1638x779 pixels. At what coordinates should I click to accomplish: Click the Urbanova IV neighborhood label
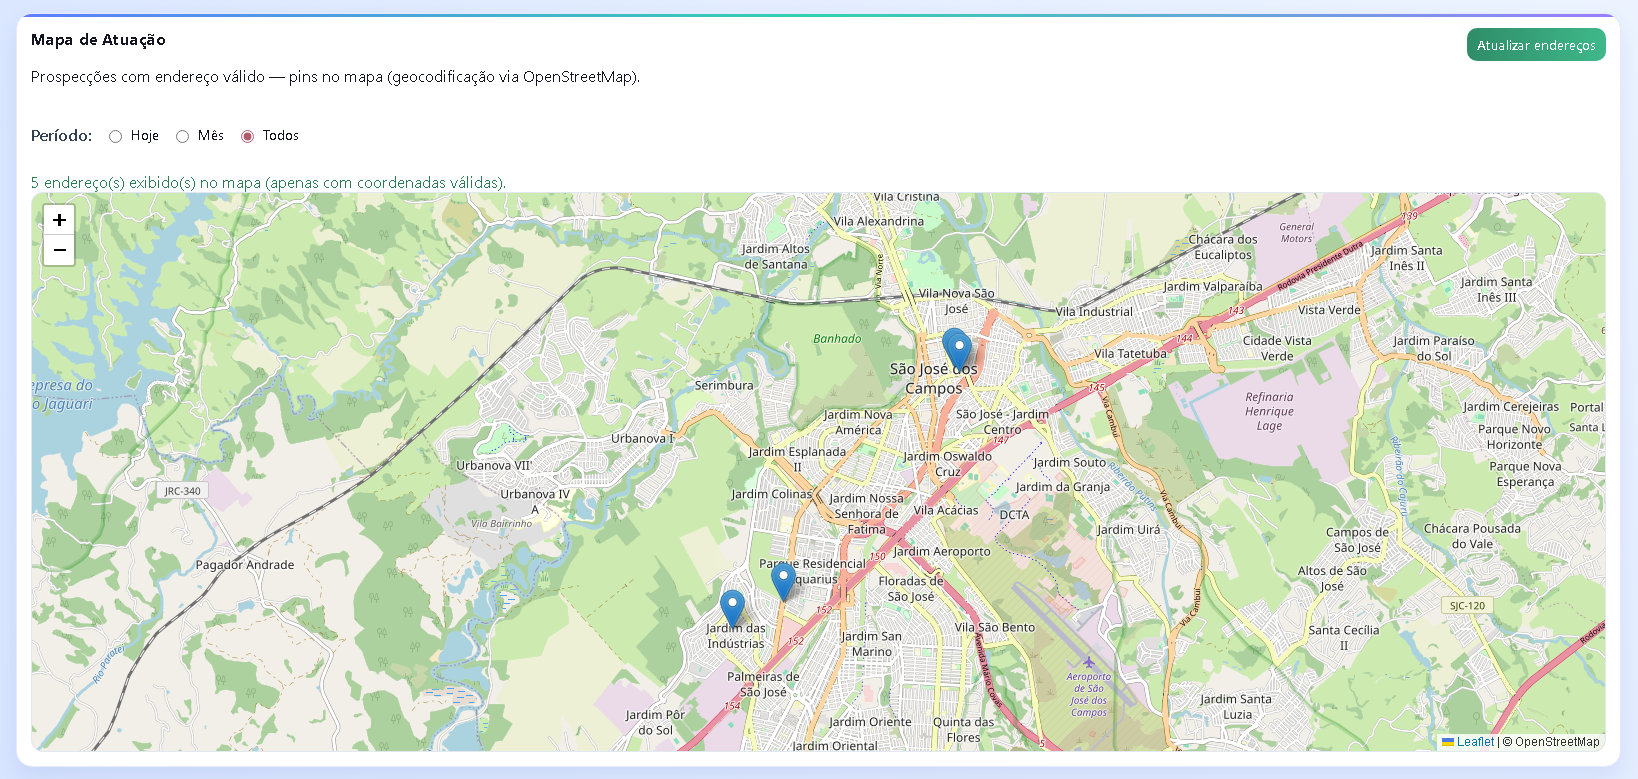point(535,494)
